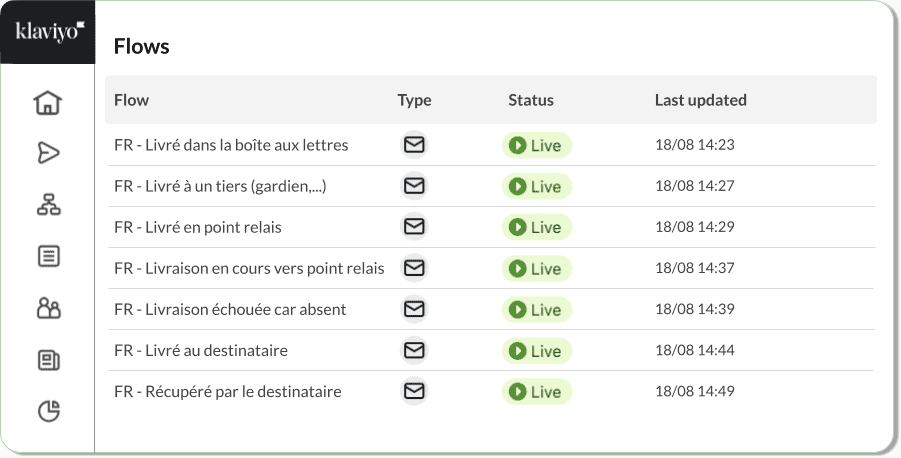Click email type icon for boîte aux lettres flow
The width and height of the screenshot is (901, 458).
(414, 145)
